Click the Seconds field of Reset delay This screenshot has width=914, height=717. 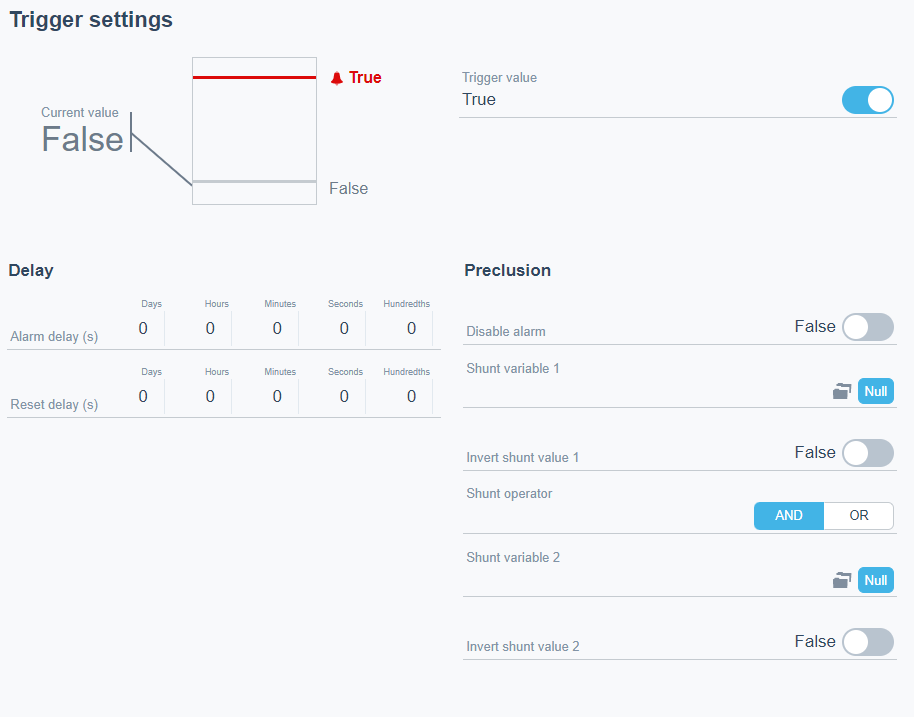[x=343, y=396]
